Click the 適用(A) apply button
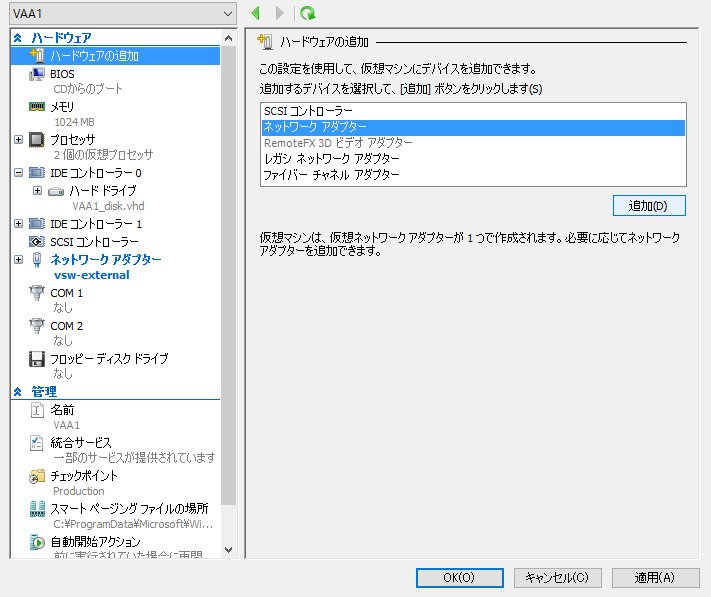 coord(655,578)
